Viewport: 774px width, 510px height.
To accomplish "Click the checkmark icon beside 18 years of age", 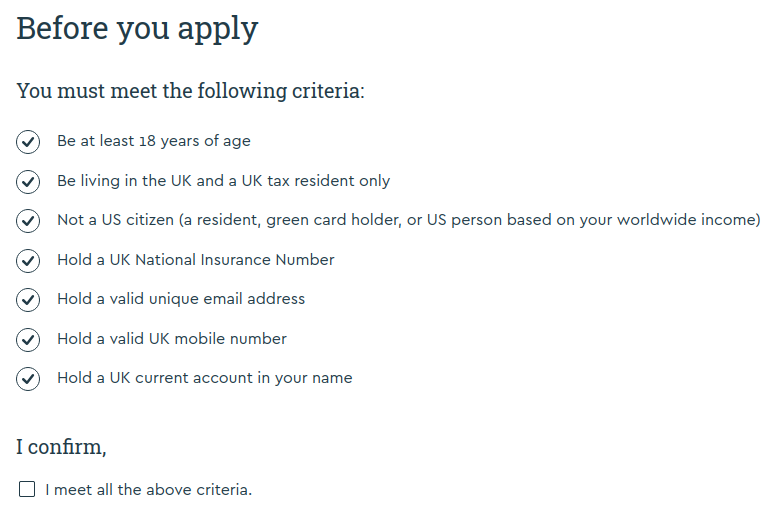I will pyautogui.click(x=28, y=142).
